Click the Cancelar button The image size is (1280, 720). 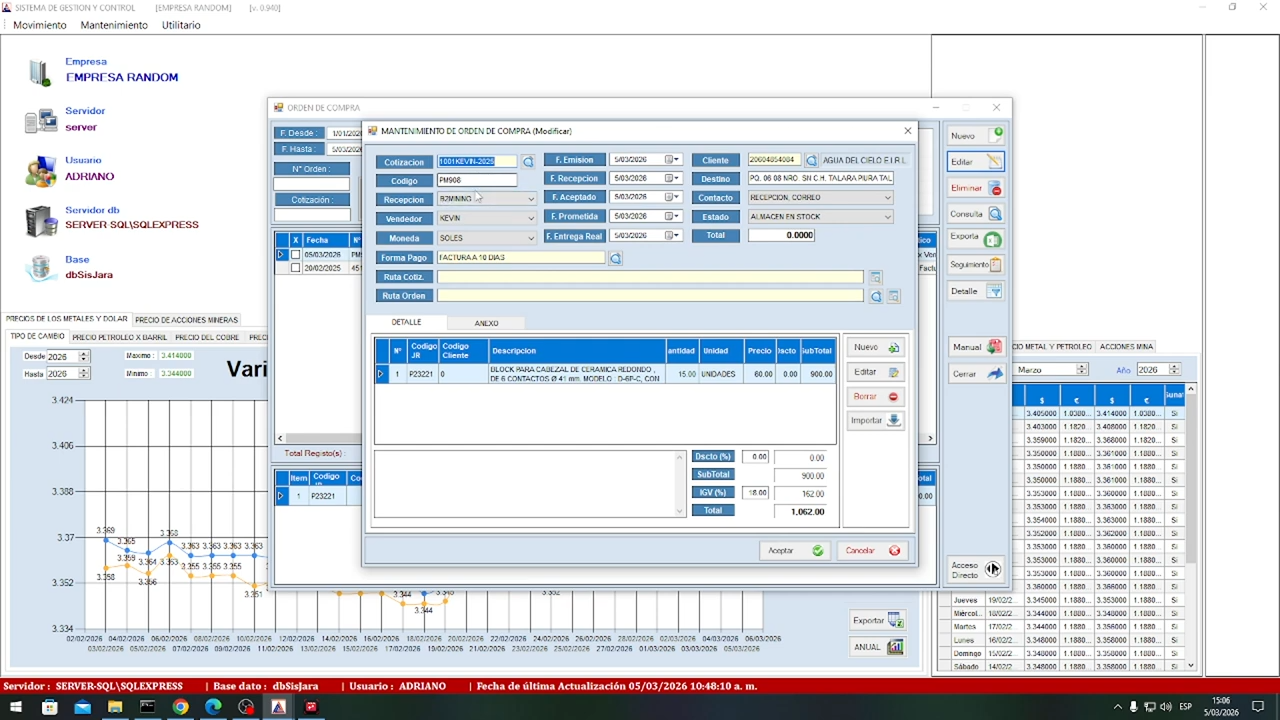[x=873, y=551]
